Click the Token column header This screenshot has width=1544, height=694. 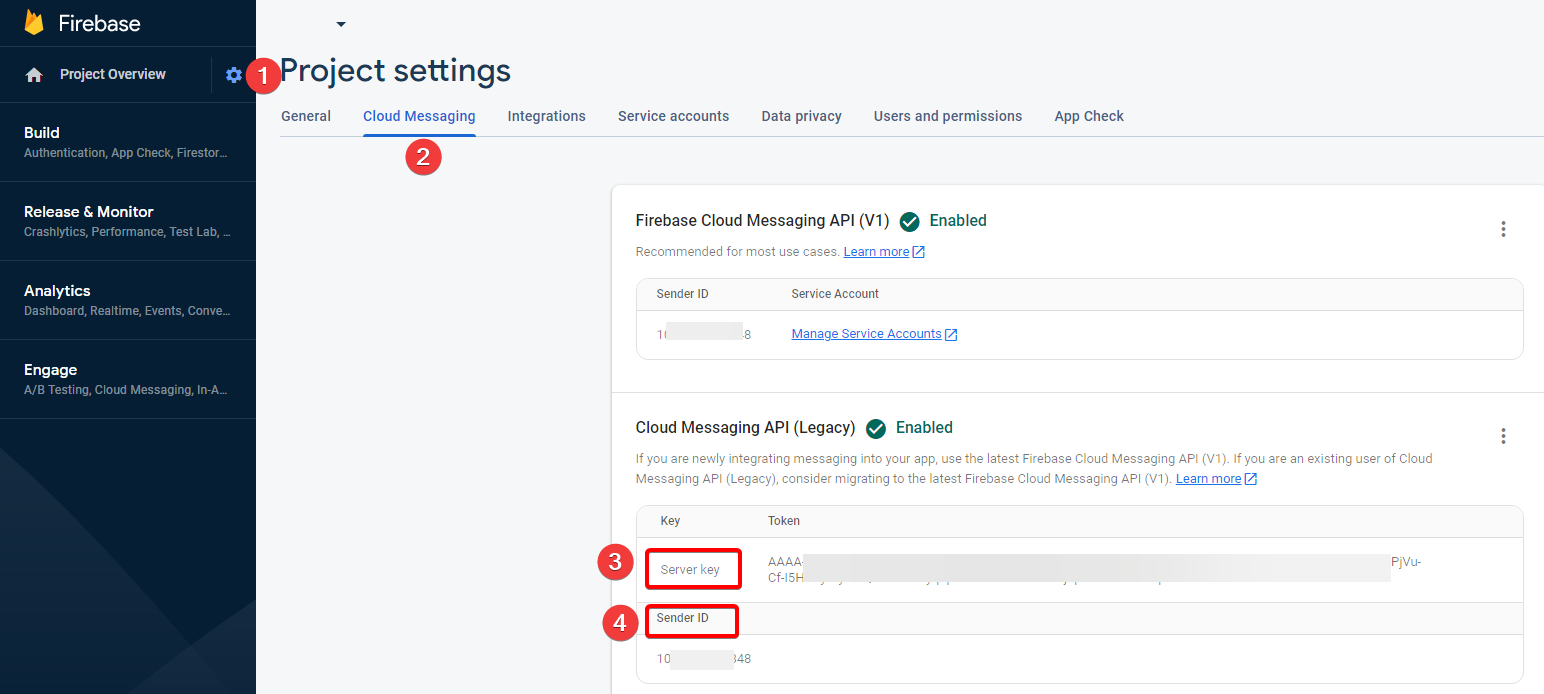point(784,521)
